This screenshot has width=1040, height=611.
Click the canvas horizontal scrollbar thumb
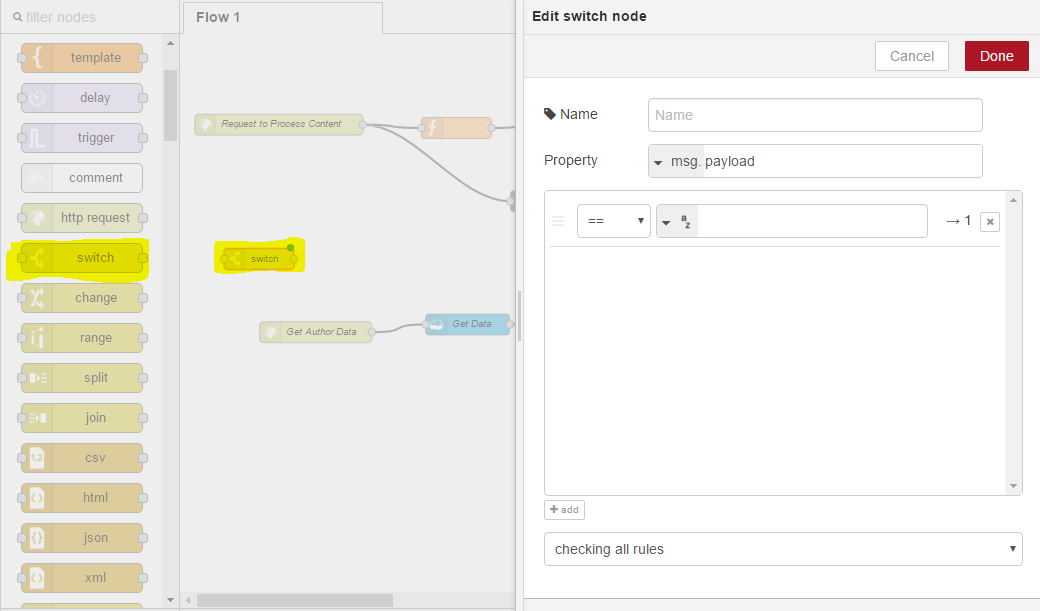(x=295, y=600)
